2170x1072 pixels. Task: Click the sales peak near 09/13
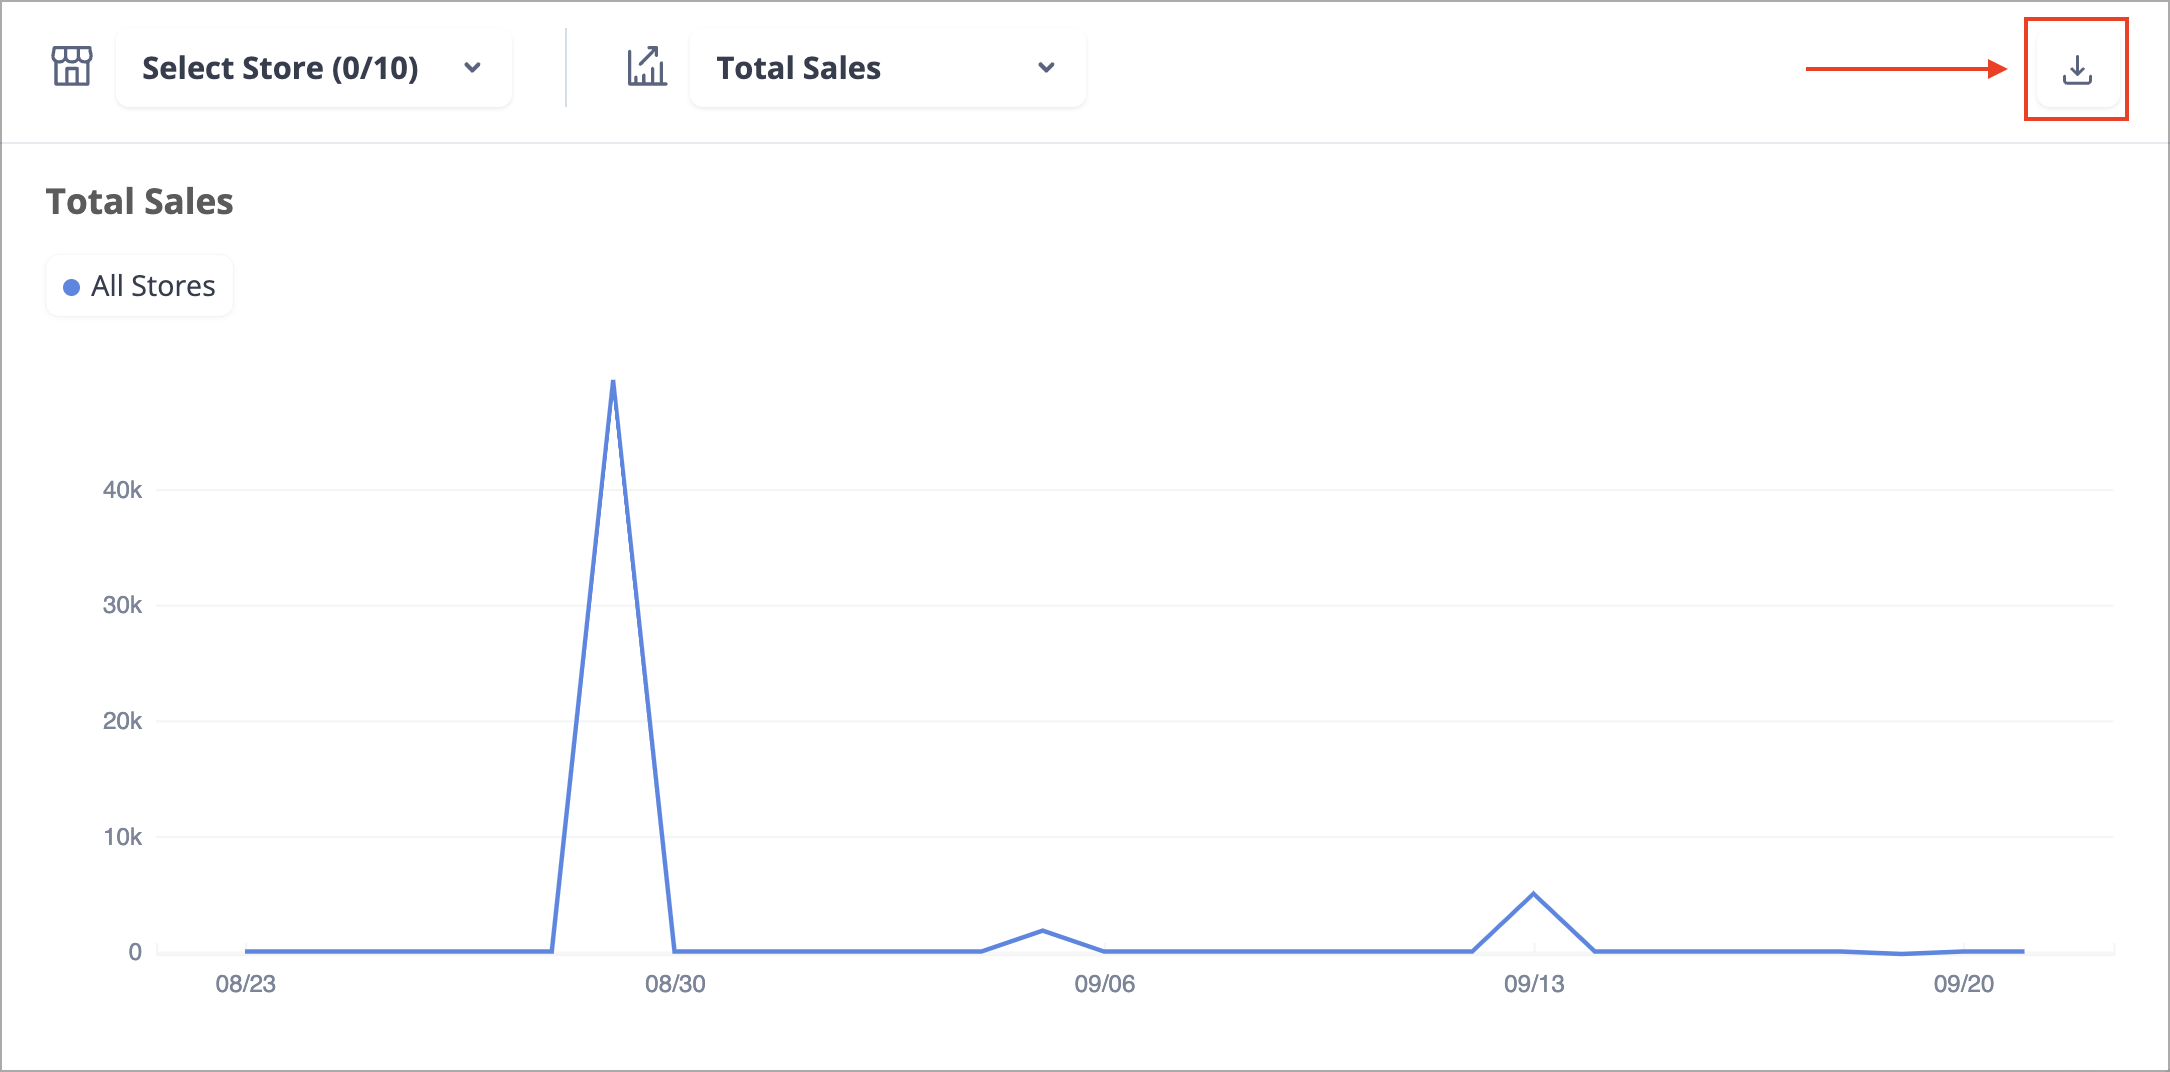1533,893
